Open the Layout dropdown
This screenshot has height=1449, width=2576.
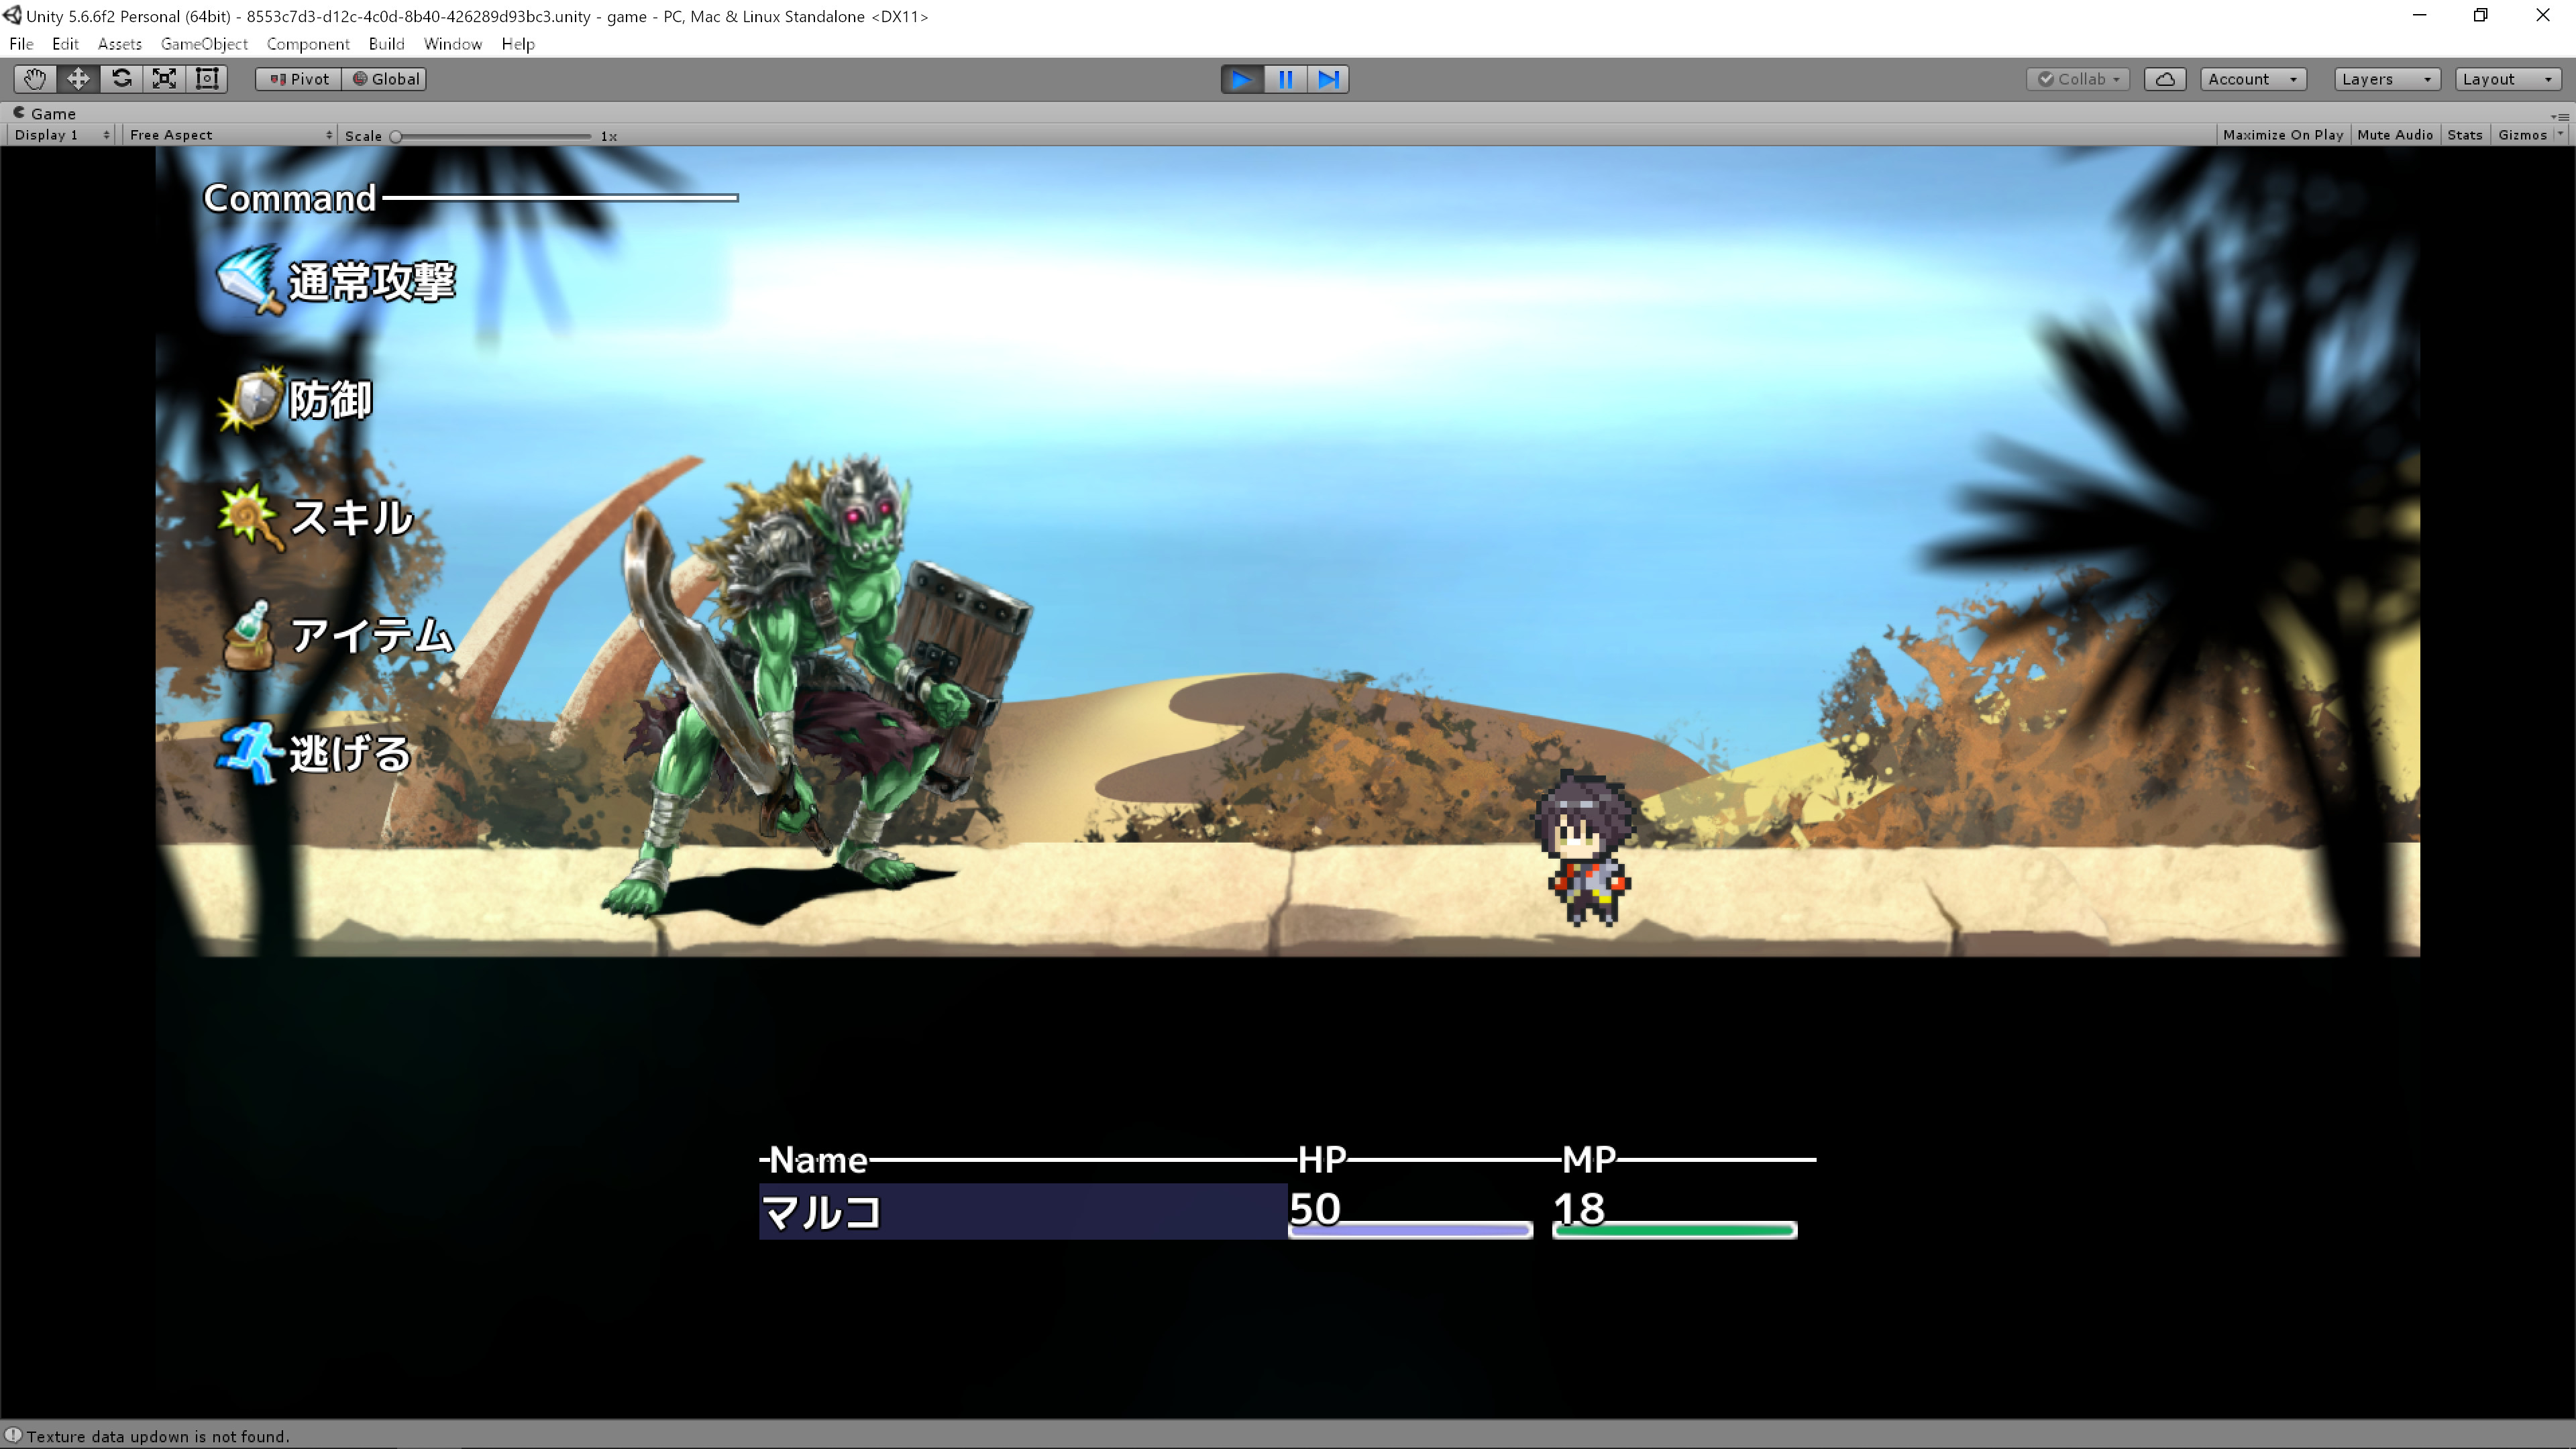2506,79
